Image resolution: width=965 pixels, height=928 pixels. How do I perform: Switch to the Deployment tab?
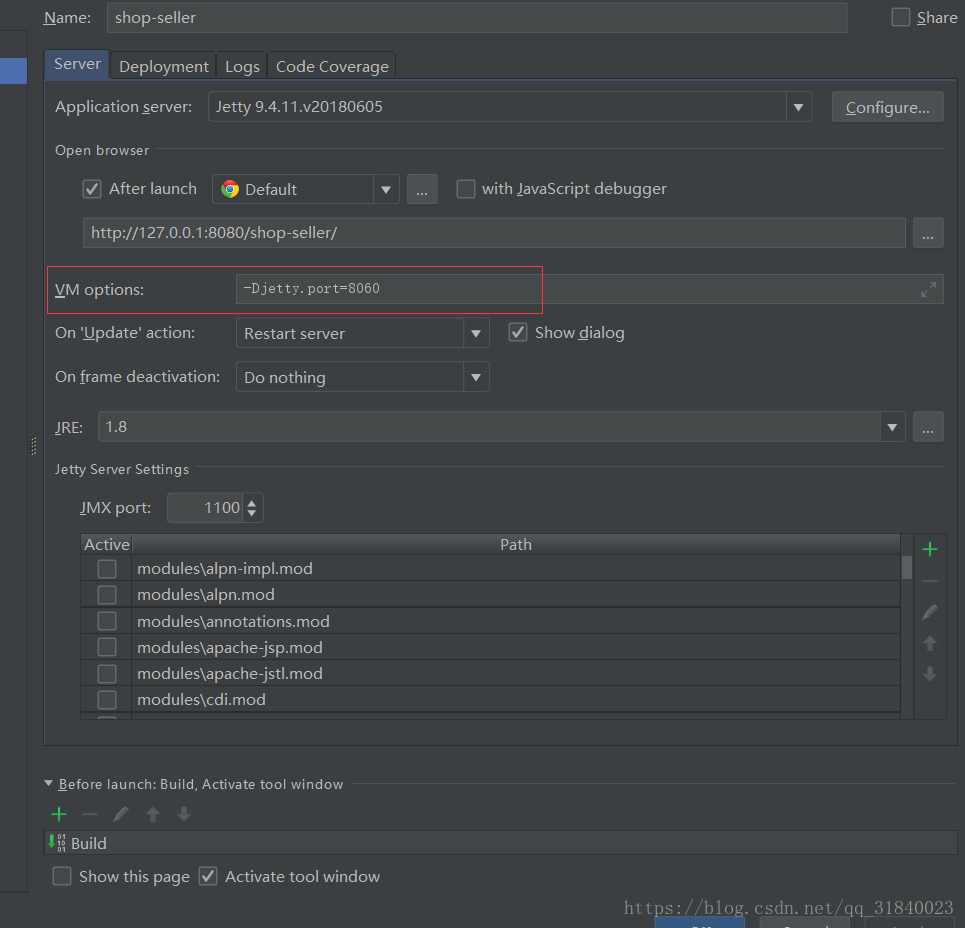click(164, 66)
